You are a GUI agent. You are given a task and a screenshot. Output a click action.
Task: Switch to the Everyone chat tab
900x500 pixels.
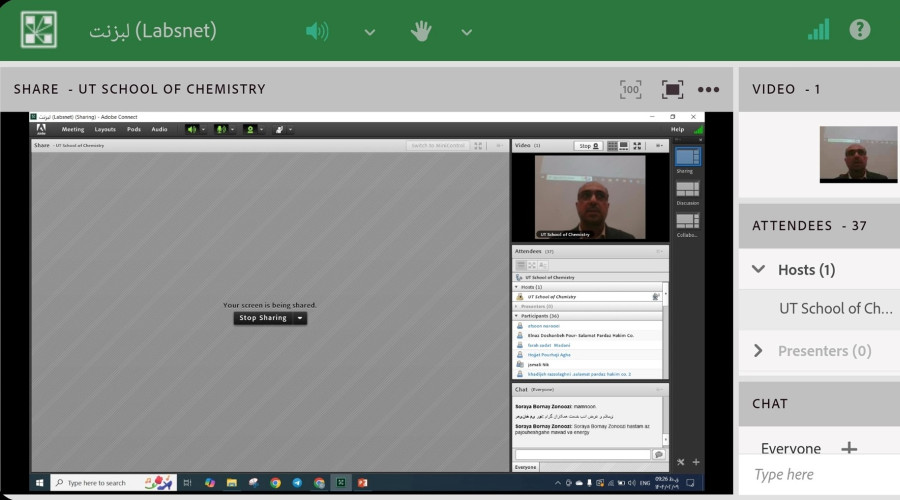(791, 448)
